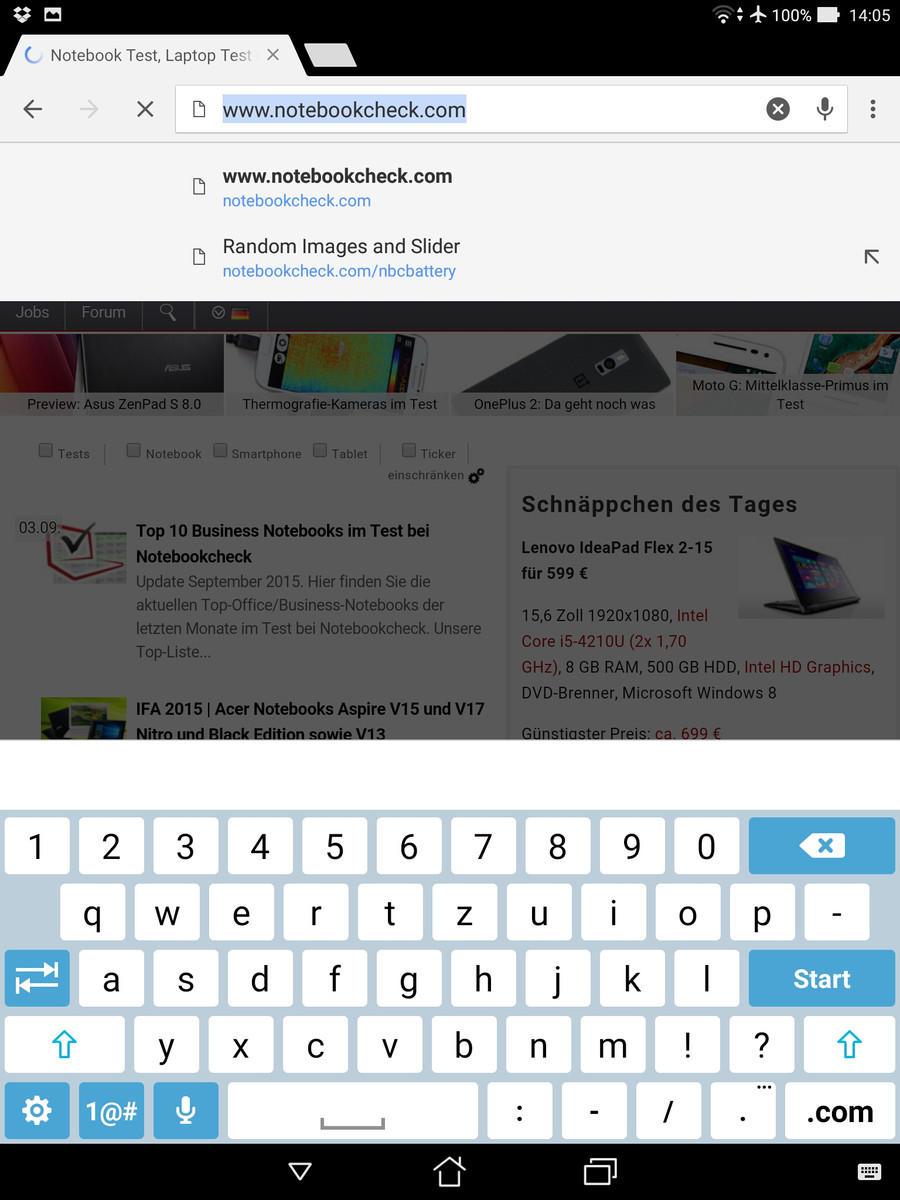Tap the .com shortcut key
Screen dimensions: 900x1200
[840, 1110]
